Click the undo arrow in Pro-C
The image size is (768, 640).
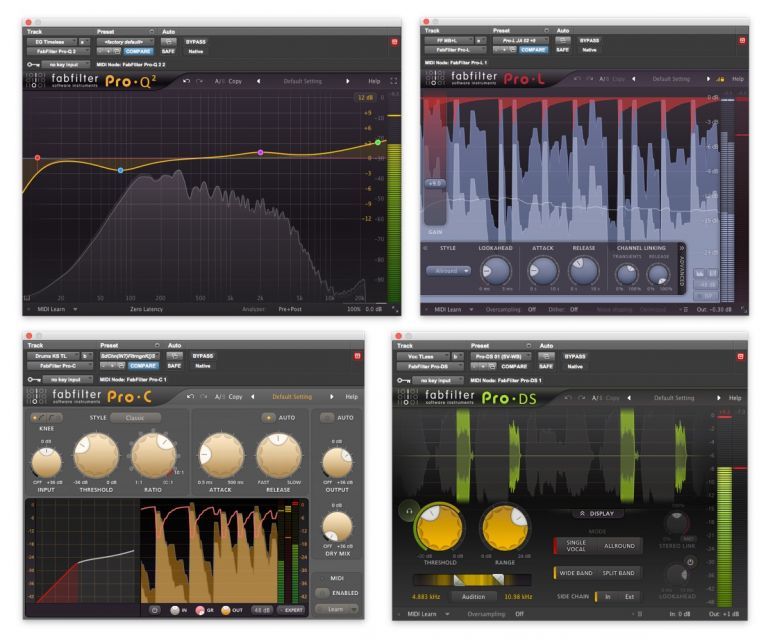[190, 397]
